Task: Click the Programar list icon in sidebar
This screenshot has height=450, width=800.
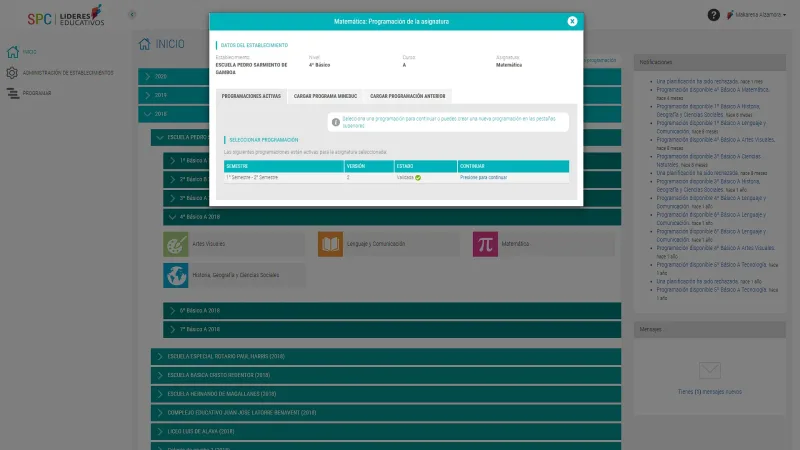Action: [x=13, y=93]
